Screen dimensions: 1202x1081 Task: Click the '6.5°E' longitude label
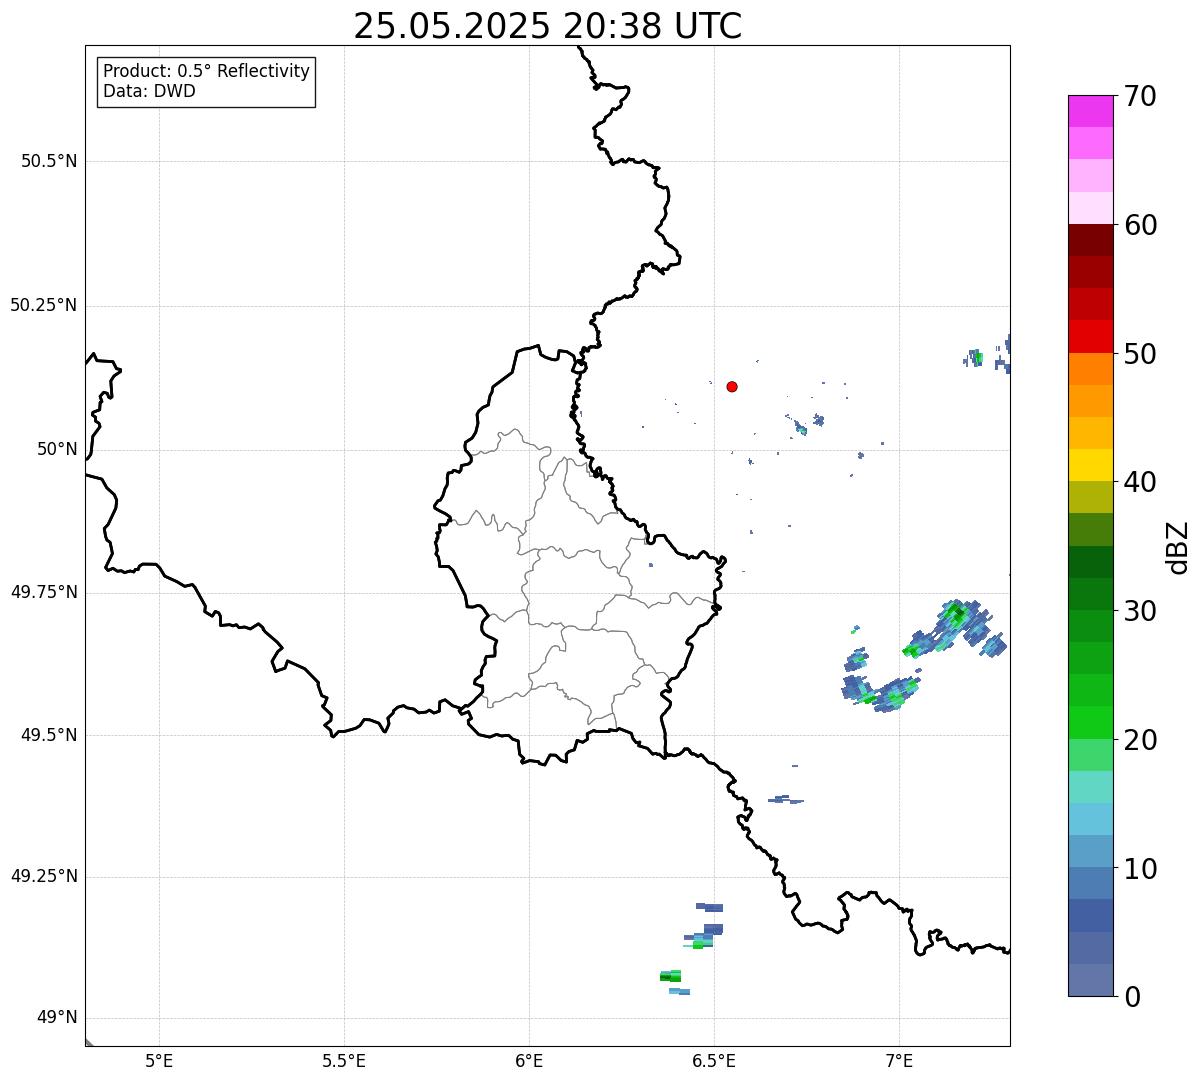[714, 1060]
